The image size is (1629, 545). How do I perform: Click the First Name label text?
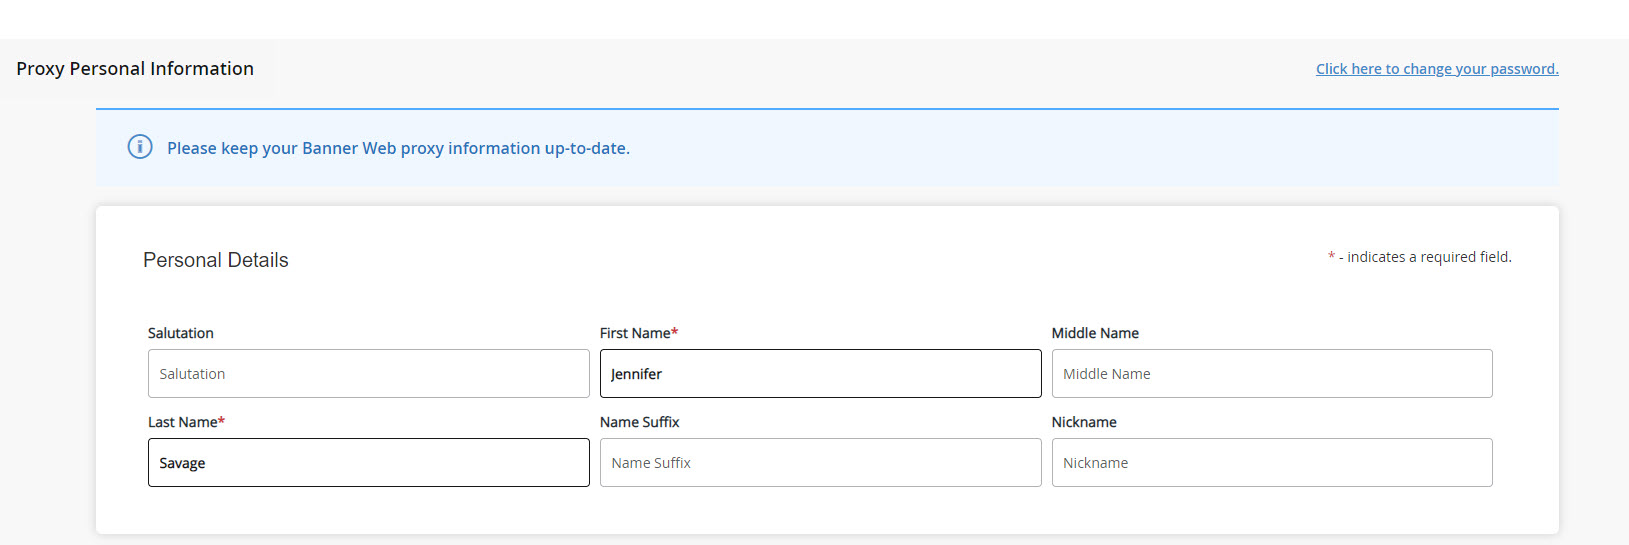click(x=634, y=333)
